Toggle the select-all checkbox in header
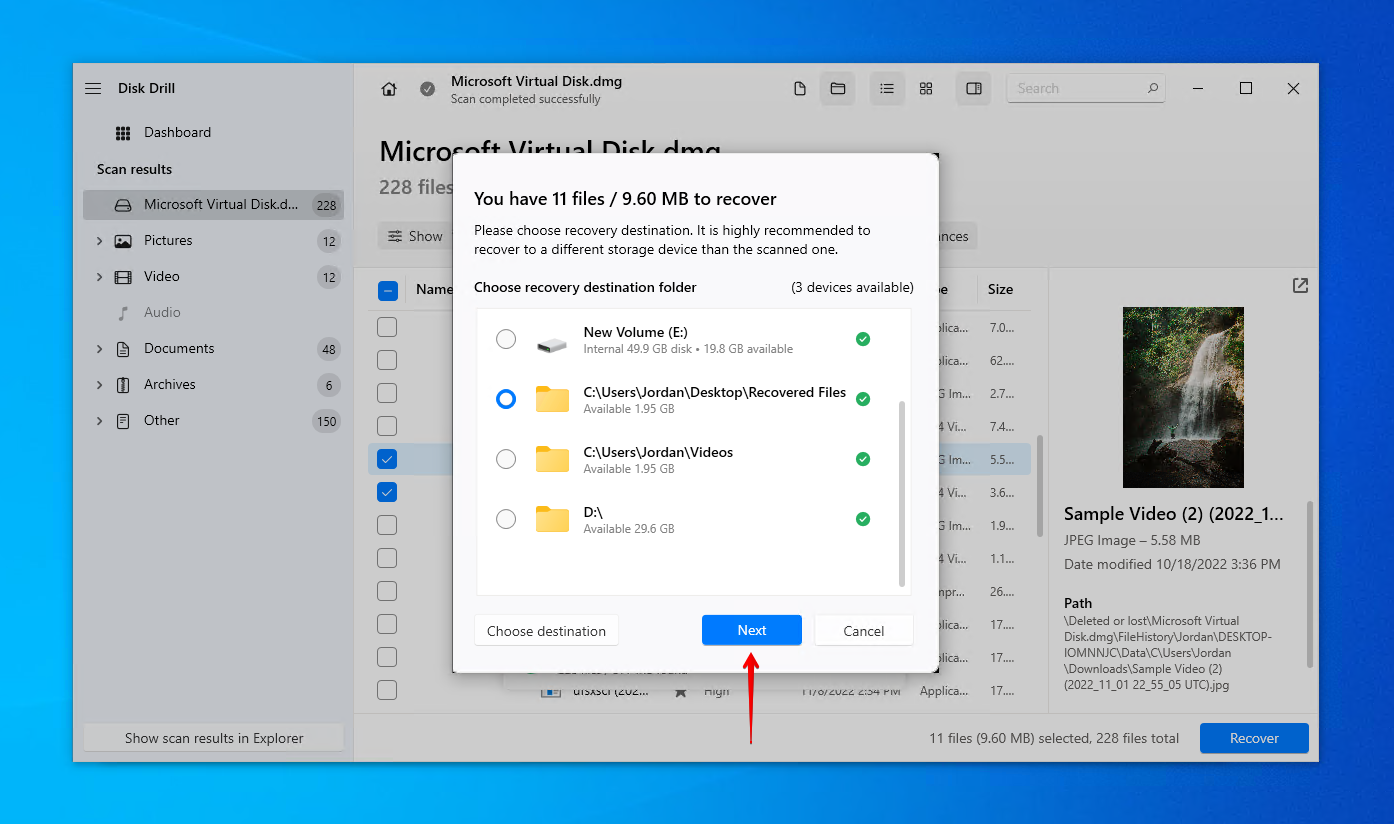Image resolution: width=1394 pixels, height=824 pixels. point(388,291)
